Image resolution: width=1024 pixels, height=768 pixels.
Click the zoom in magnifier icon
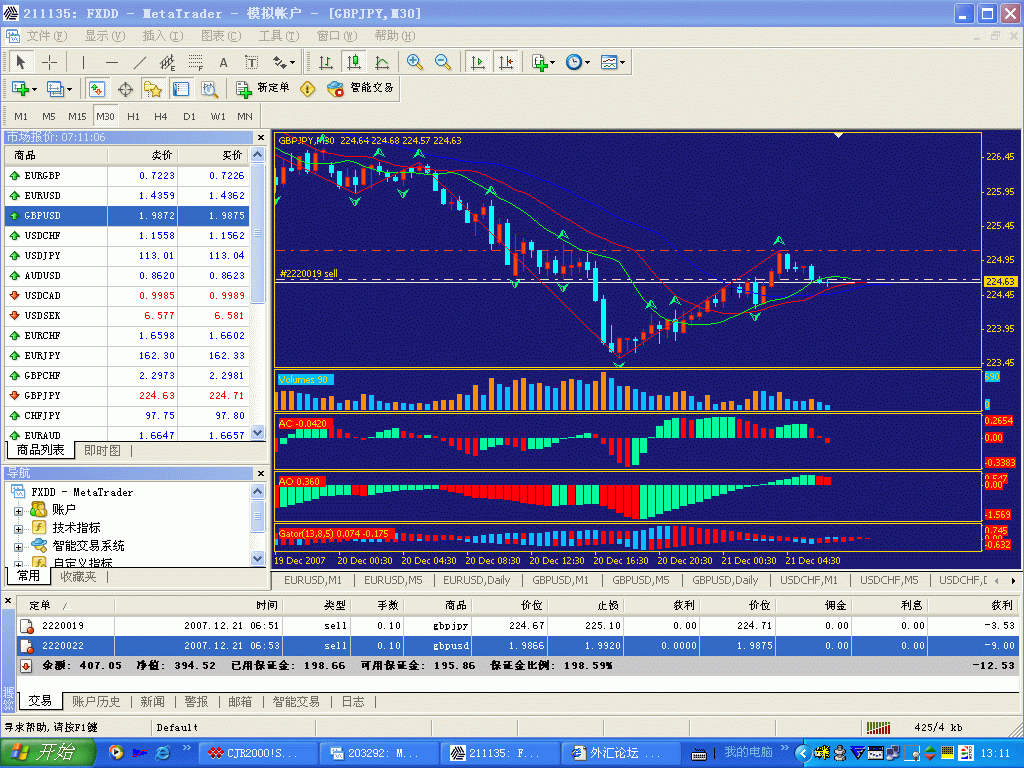[x=414, y=62]
